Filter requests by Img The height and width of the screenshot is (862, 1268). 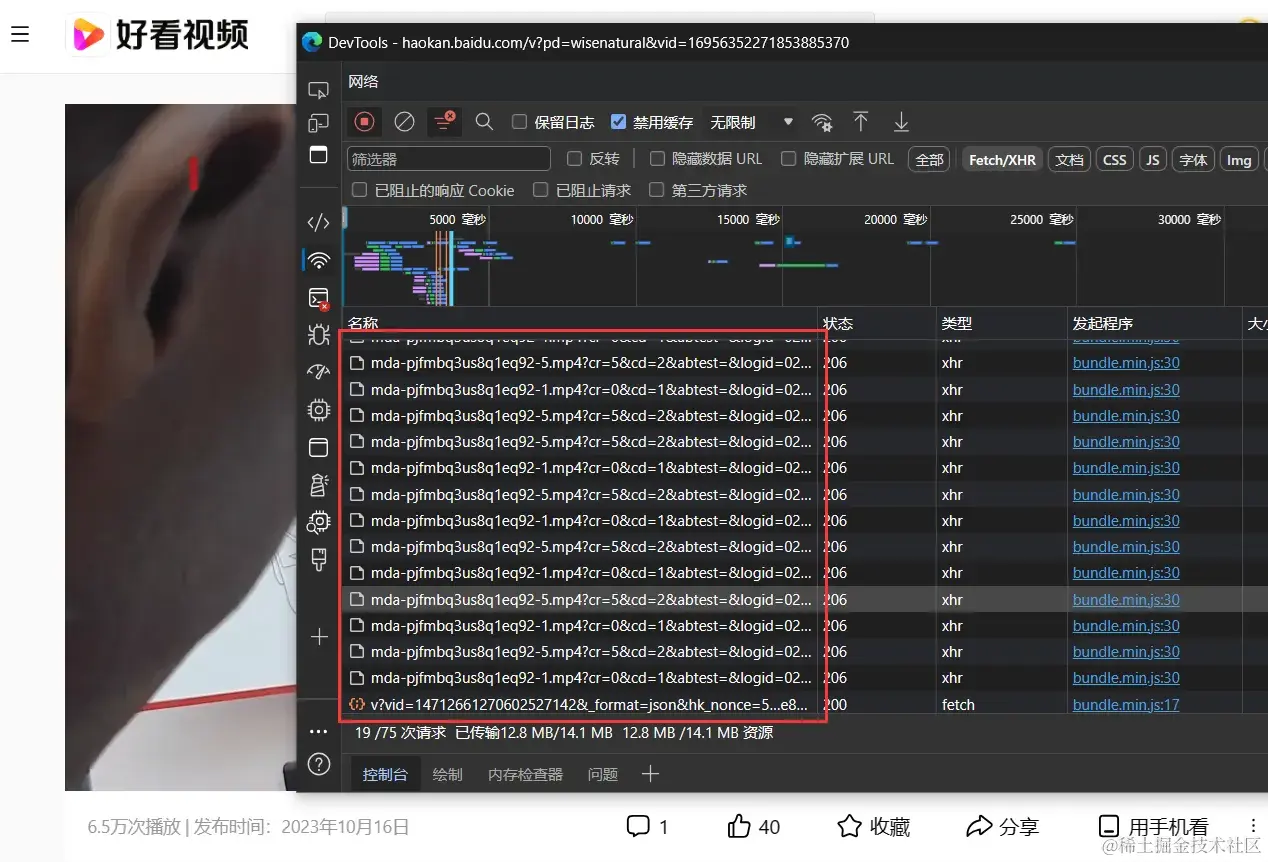click(x=1239, y=159)
